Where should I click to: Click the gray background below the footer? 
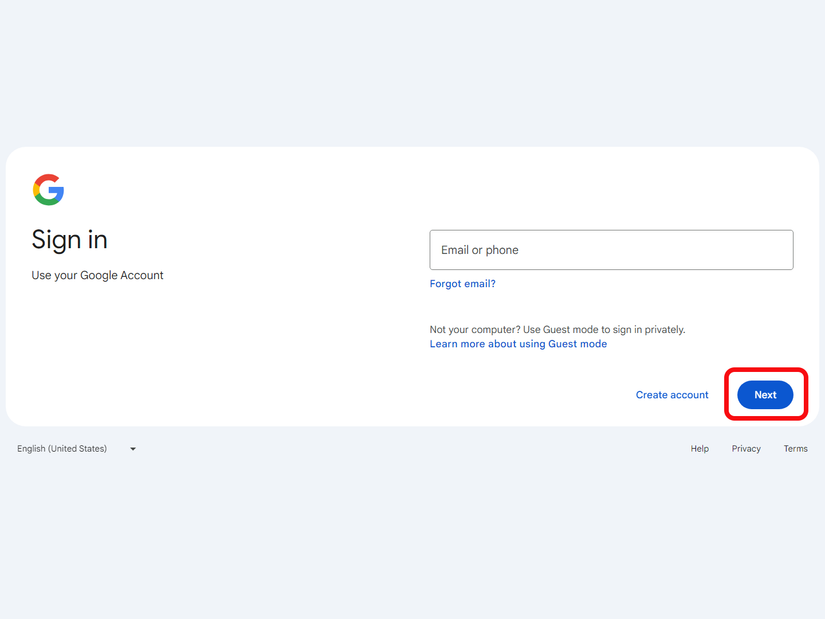pyautogui.click(x=412, y=540)
